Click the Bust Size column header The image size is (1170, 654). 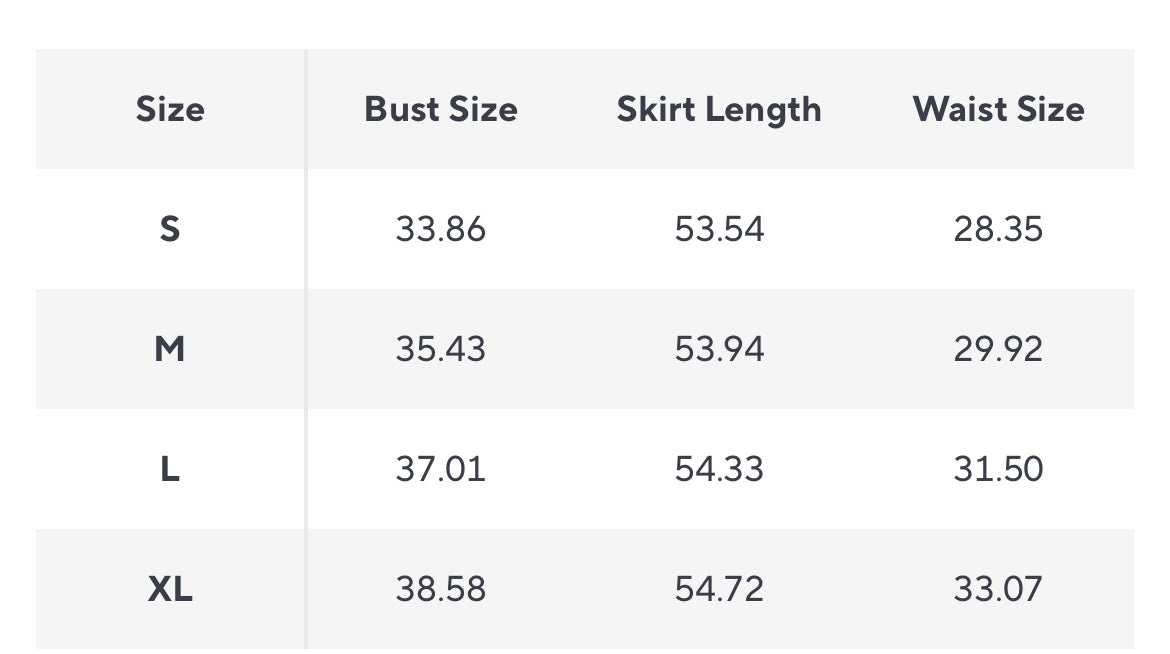click(x=440, y=109)
